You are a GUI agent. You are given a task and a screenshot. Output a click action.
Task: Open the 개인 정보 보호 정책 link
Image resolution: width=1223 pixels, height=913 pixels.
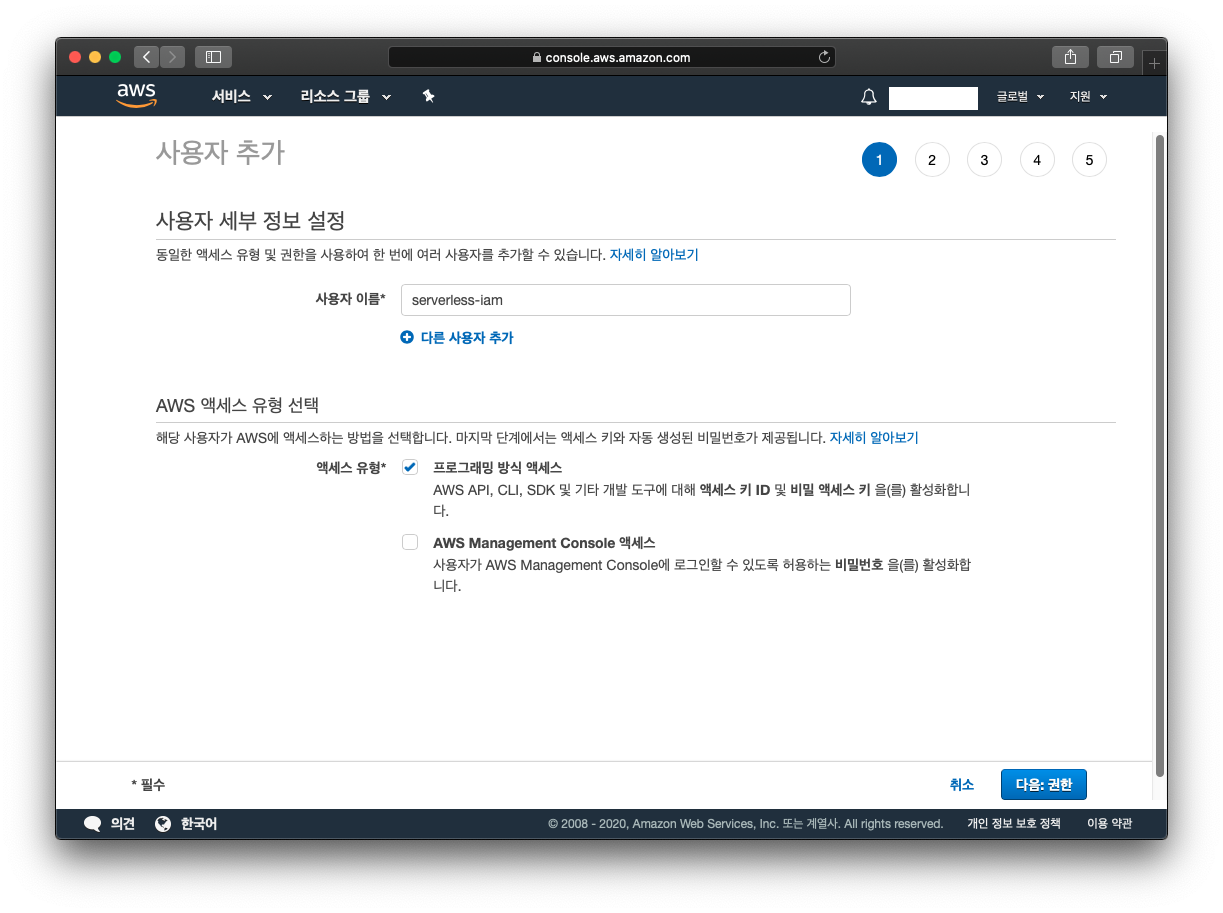[x=1013, y=823]
